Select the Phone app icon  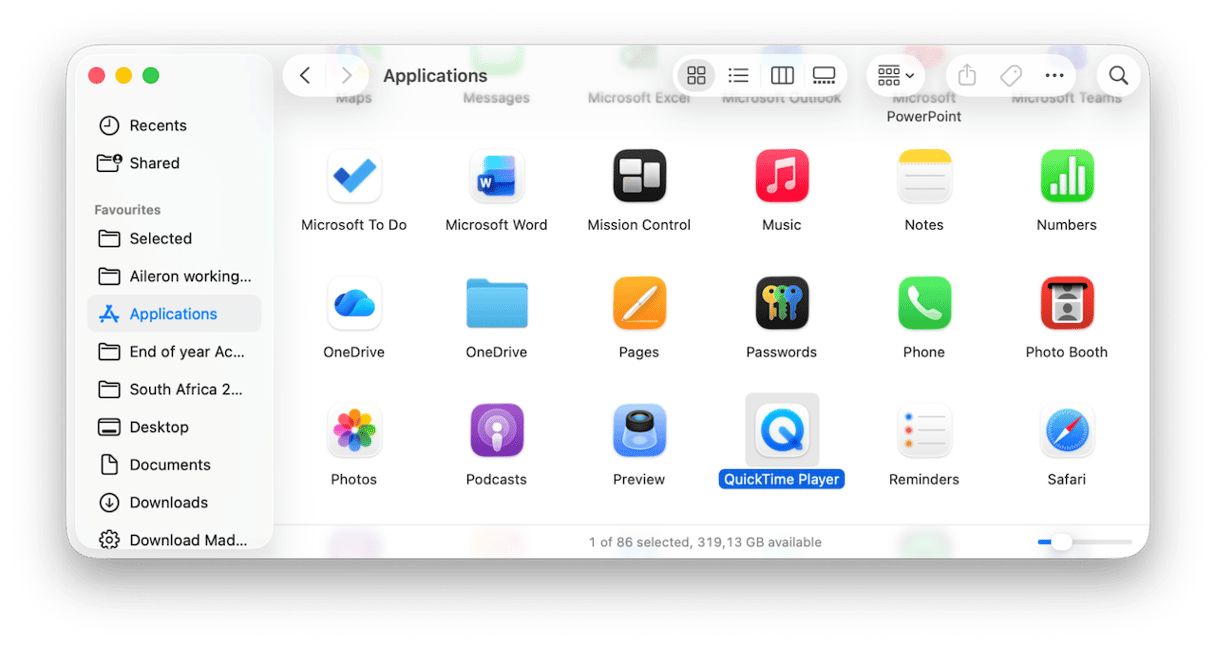[924, 304]
